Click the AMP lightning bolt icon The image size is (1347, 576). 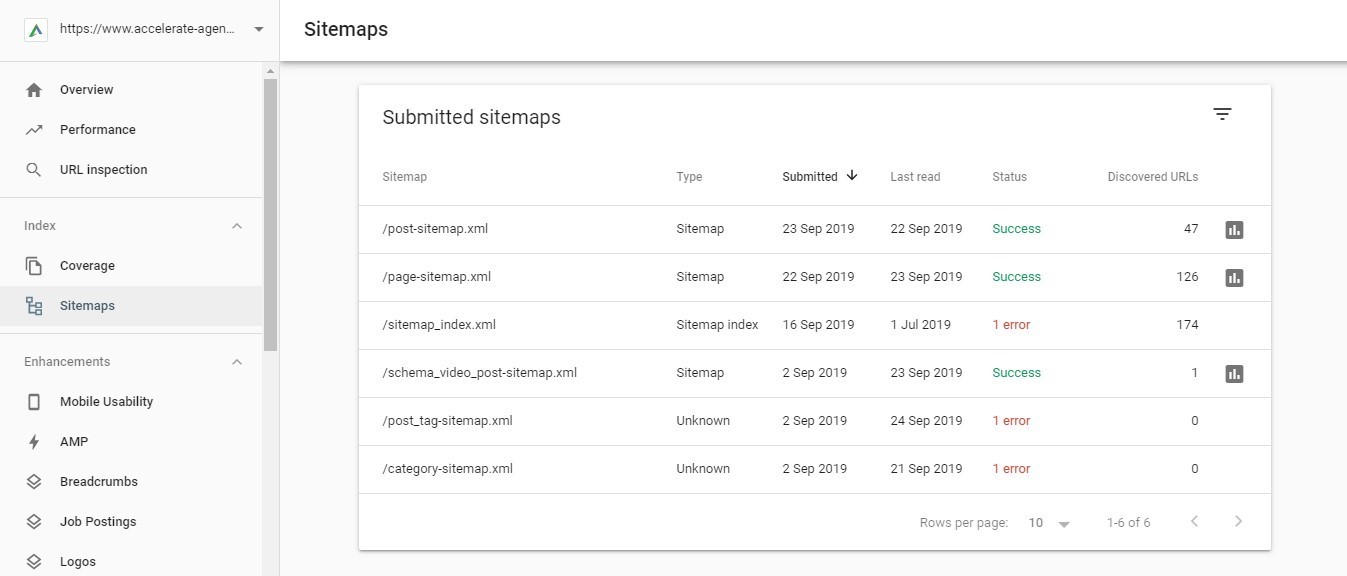point(34,442)
